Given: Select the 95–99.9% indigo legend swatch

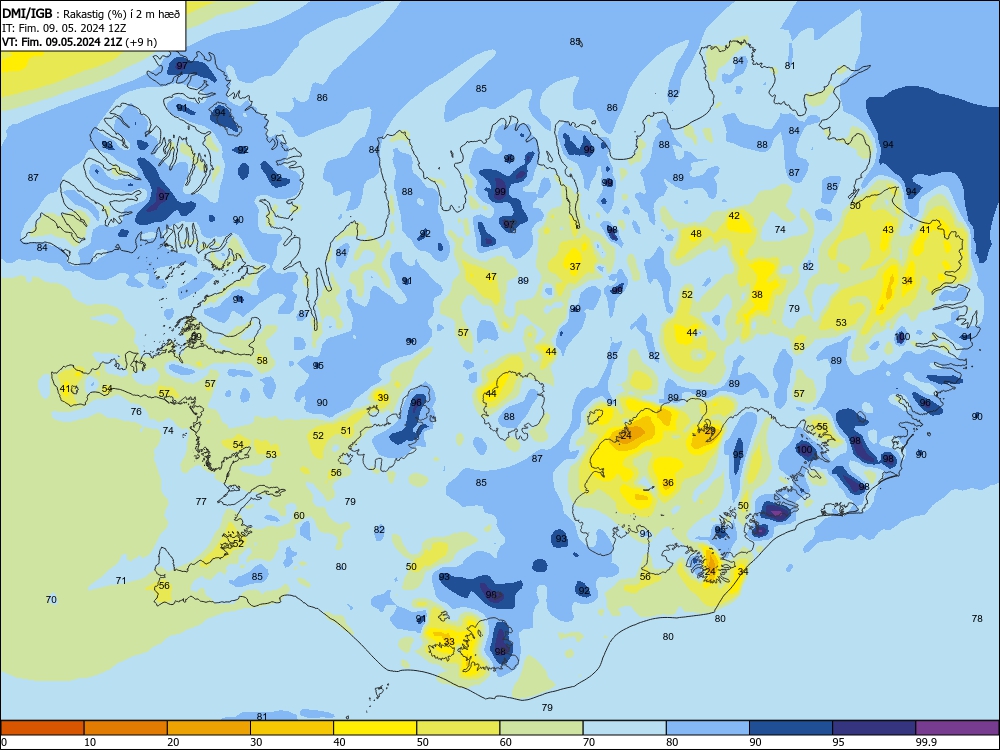Looking at the screenshot, I should point(874,728).
